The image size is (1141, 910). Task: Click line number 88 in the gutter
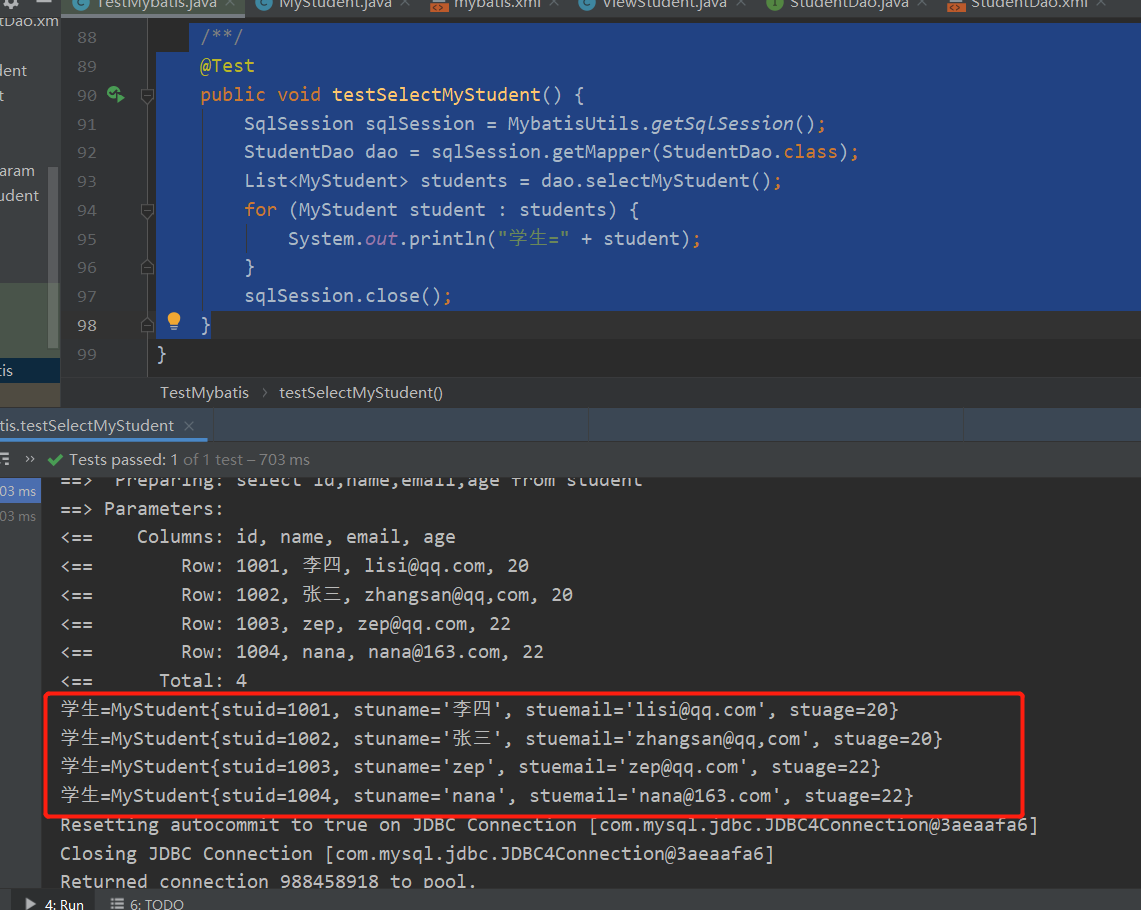pos(87,38)
